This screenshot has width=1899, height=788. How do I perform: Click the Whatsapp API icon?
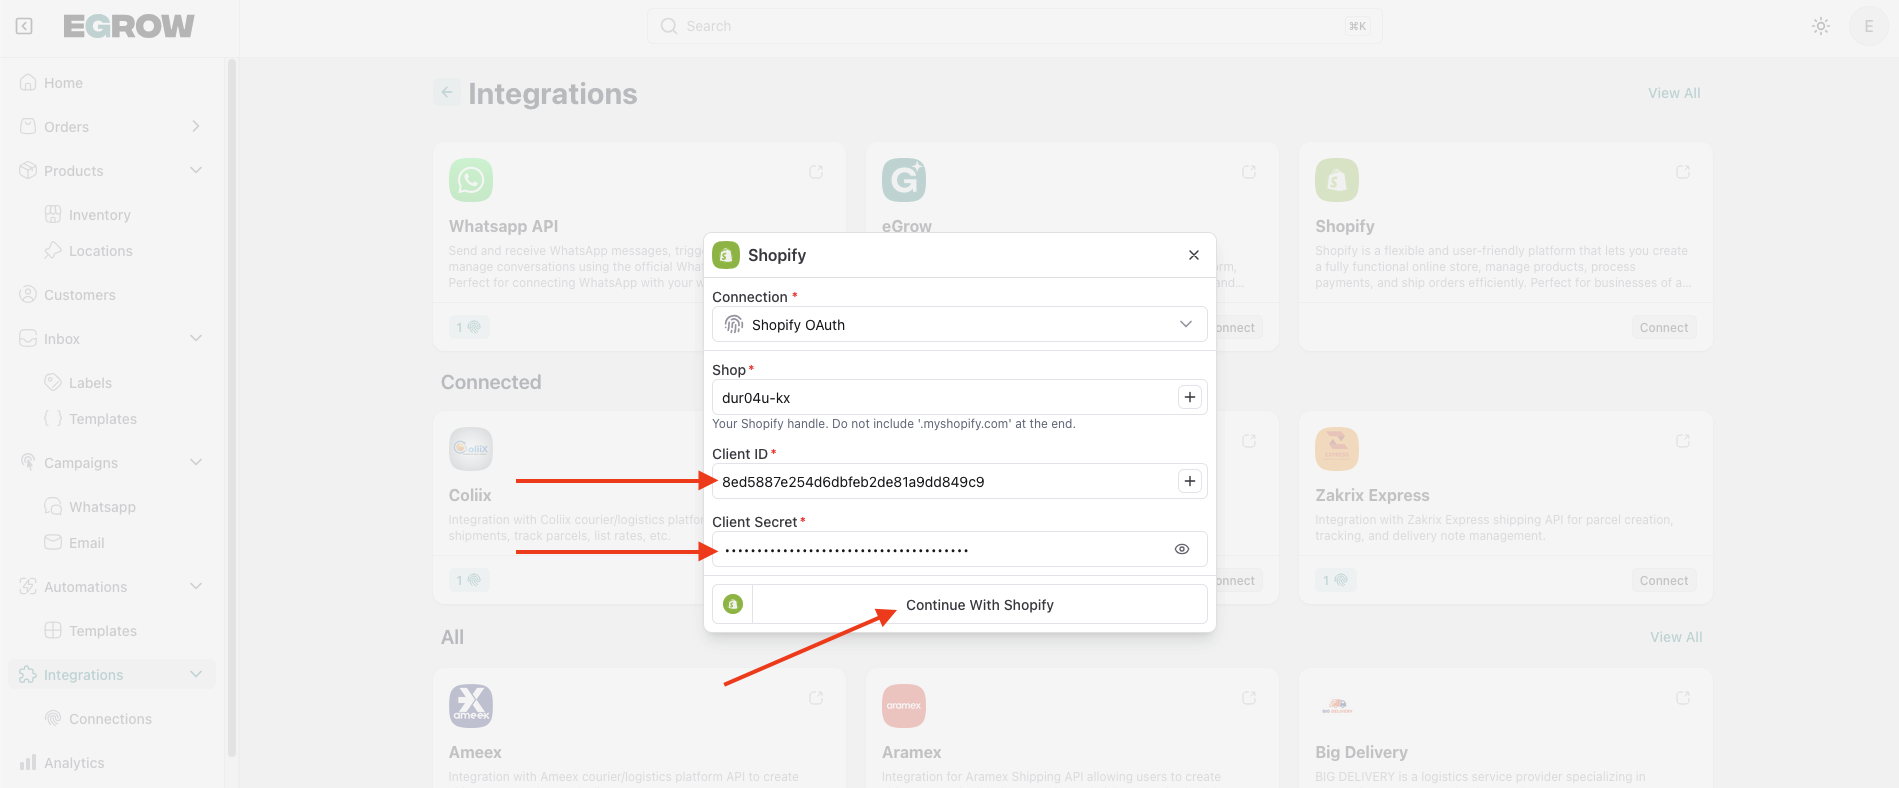click(x=471, y=180)
